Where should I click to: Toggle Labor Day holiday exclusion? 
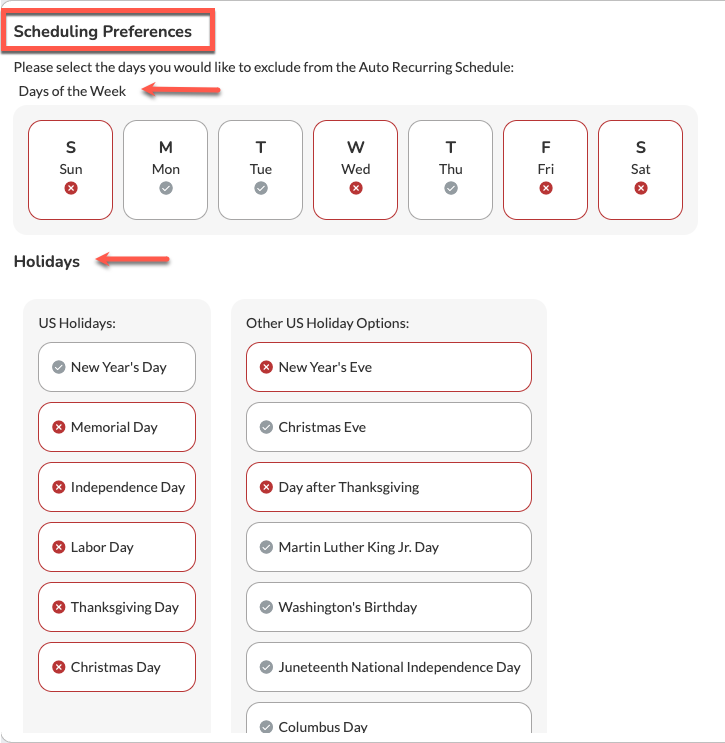(x=117, y=547)
